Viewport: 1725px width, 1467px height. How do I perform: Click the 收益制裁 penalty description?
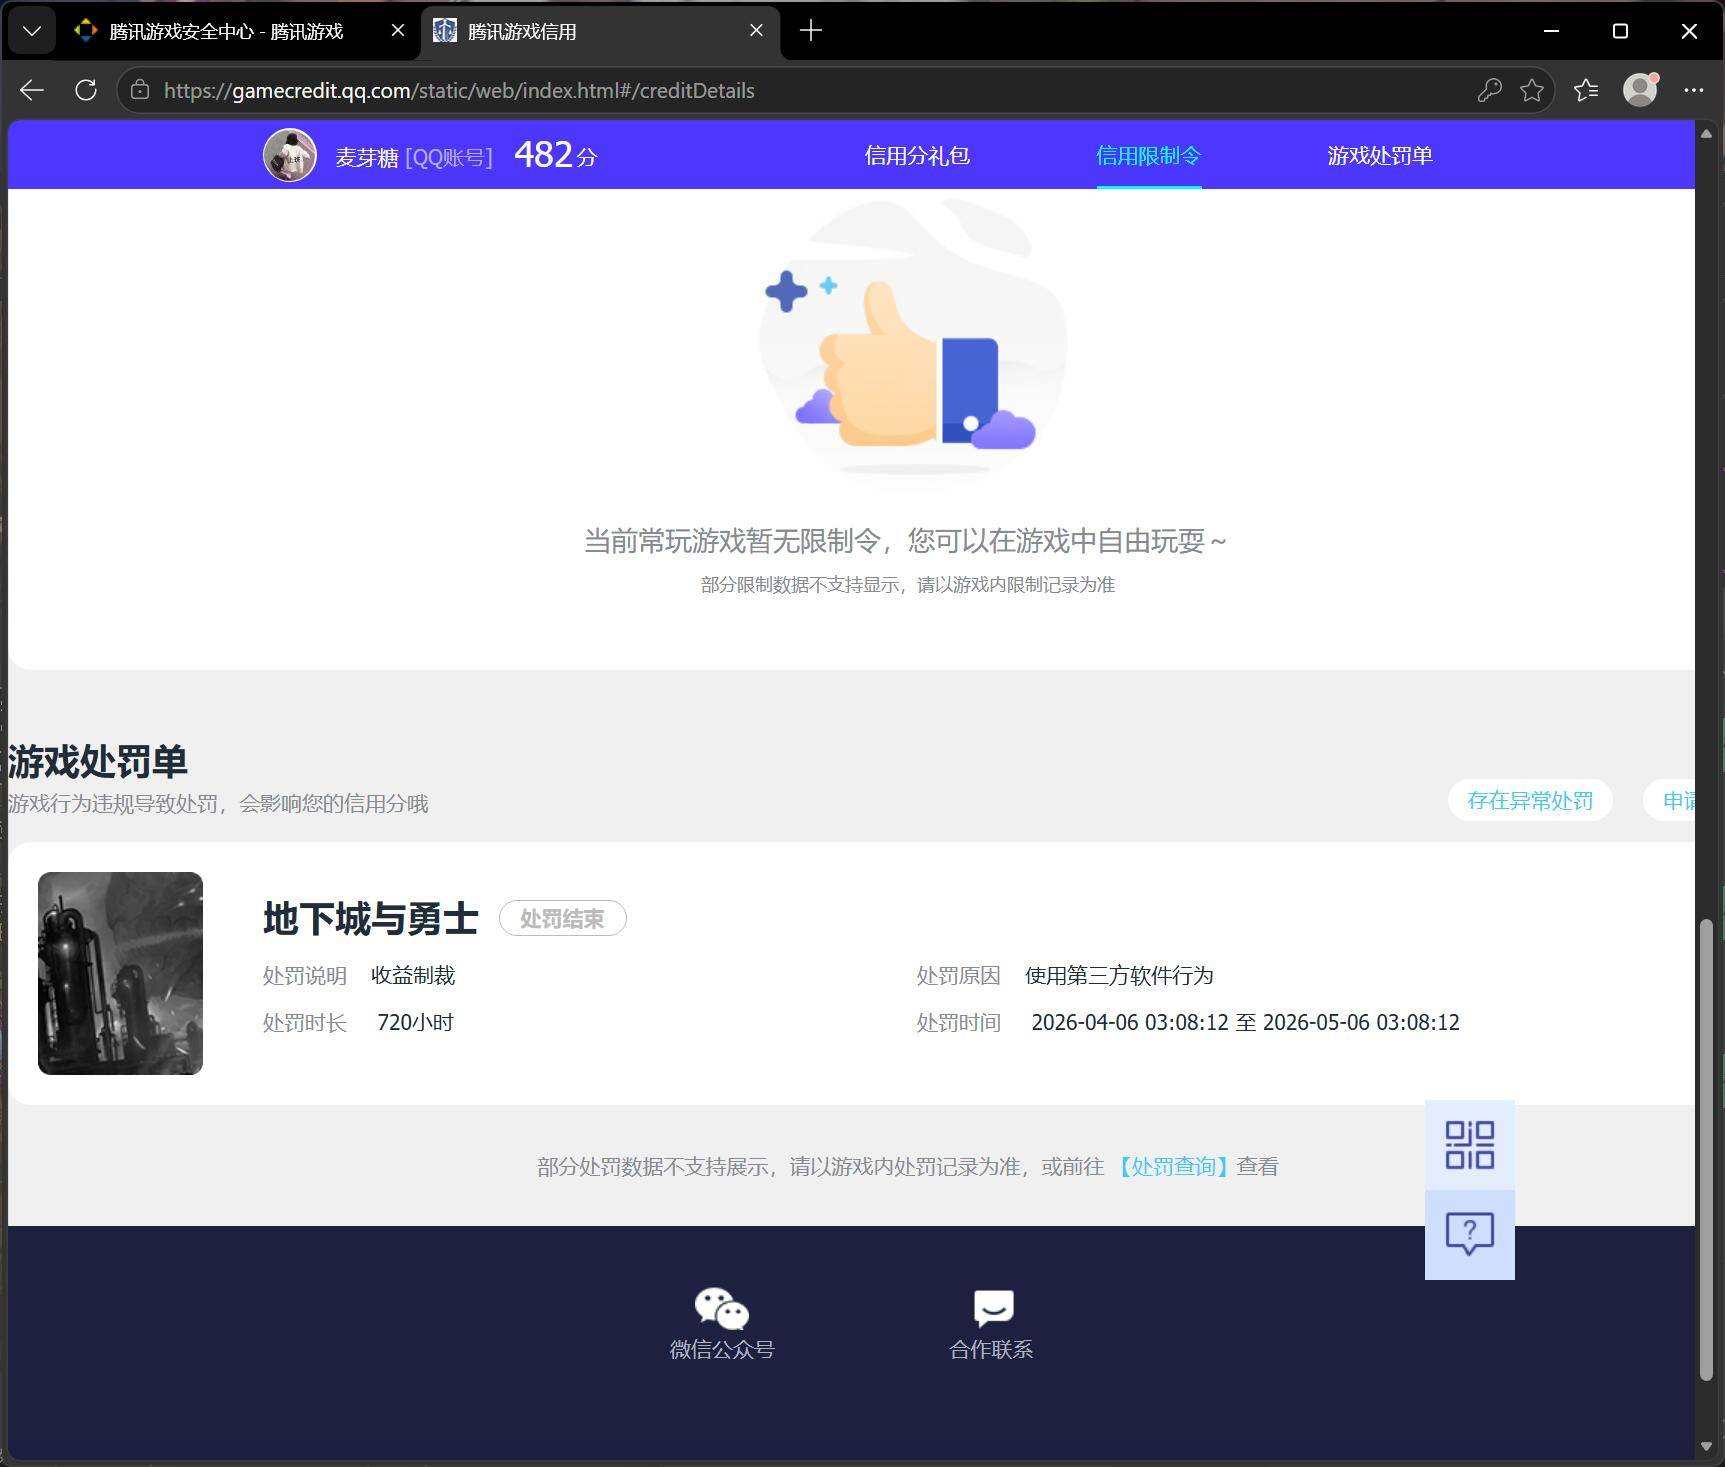tap(413, 975)
